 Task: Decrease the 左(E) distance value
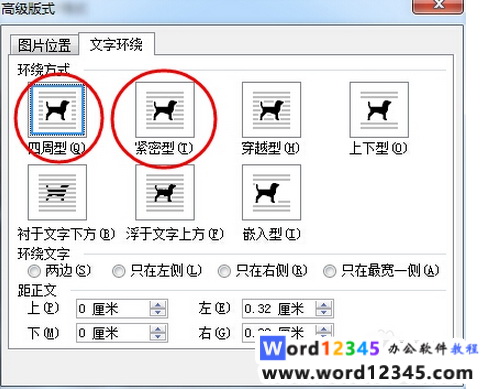[x=323, y=313]
